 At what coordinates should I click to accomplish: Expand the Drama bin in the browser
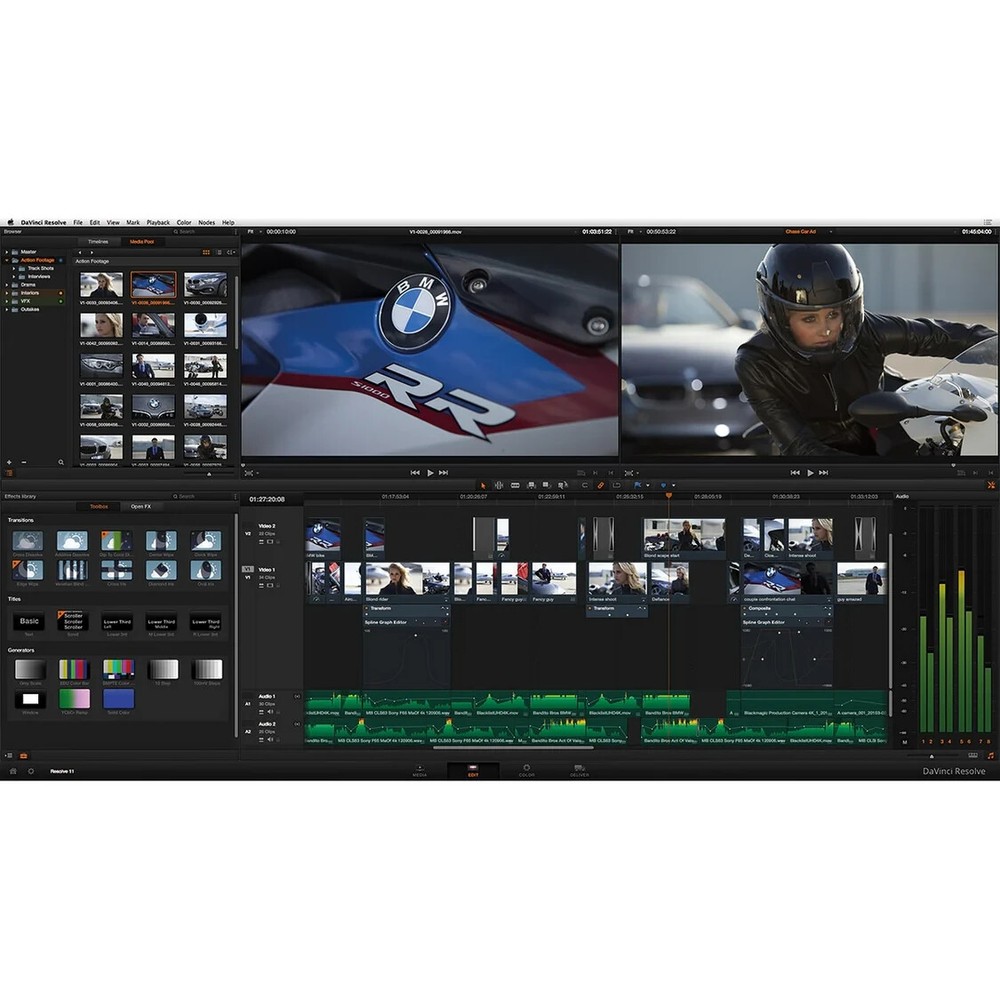click(x=6, y=285)
